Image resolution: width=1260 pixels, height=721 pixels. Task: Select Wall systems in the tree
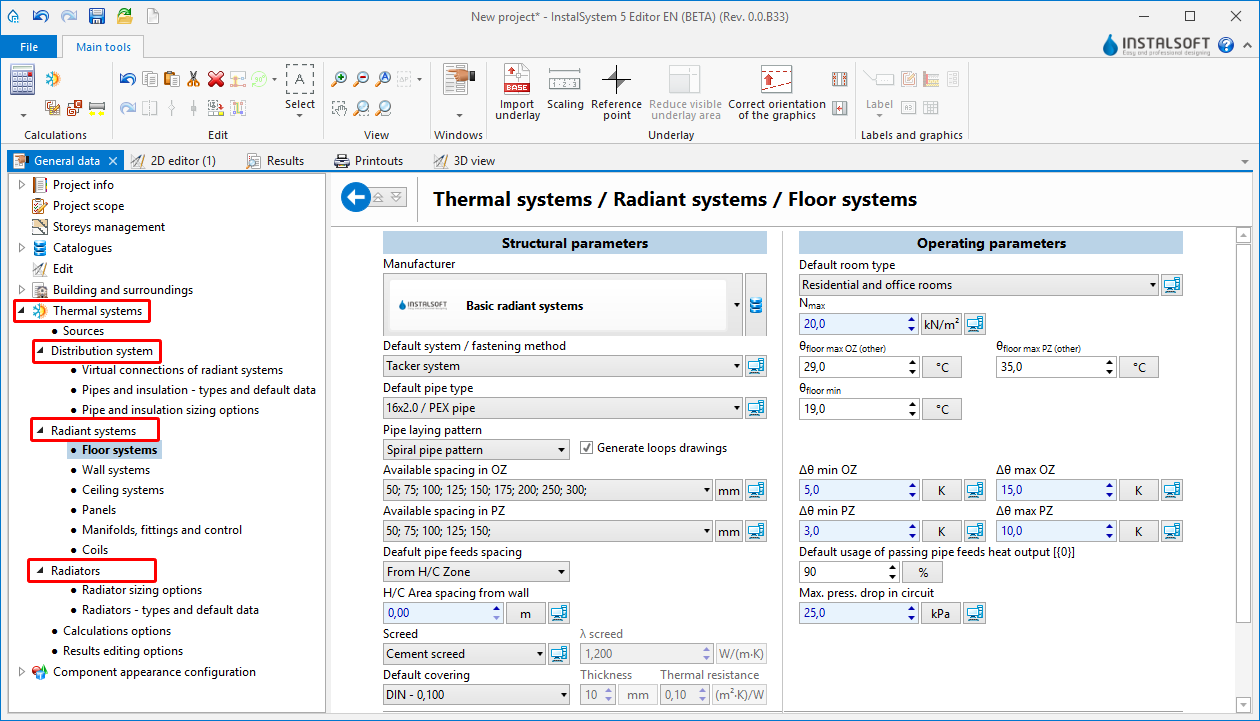click(116, 470)
